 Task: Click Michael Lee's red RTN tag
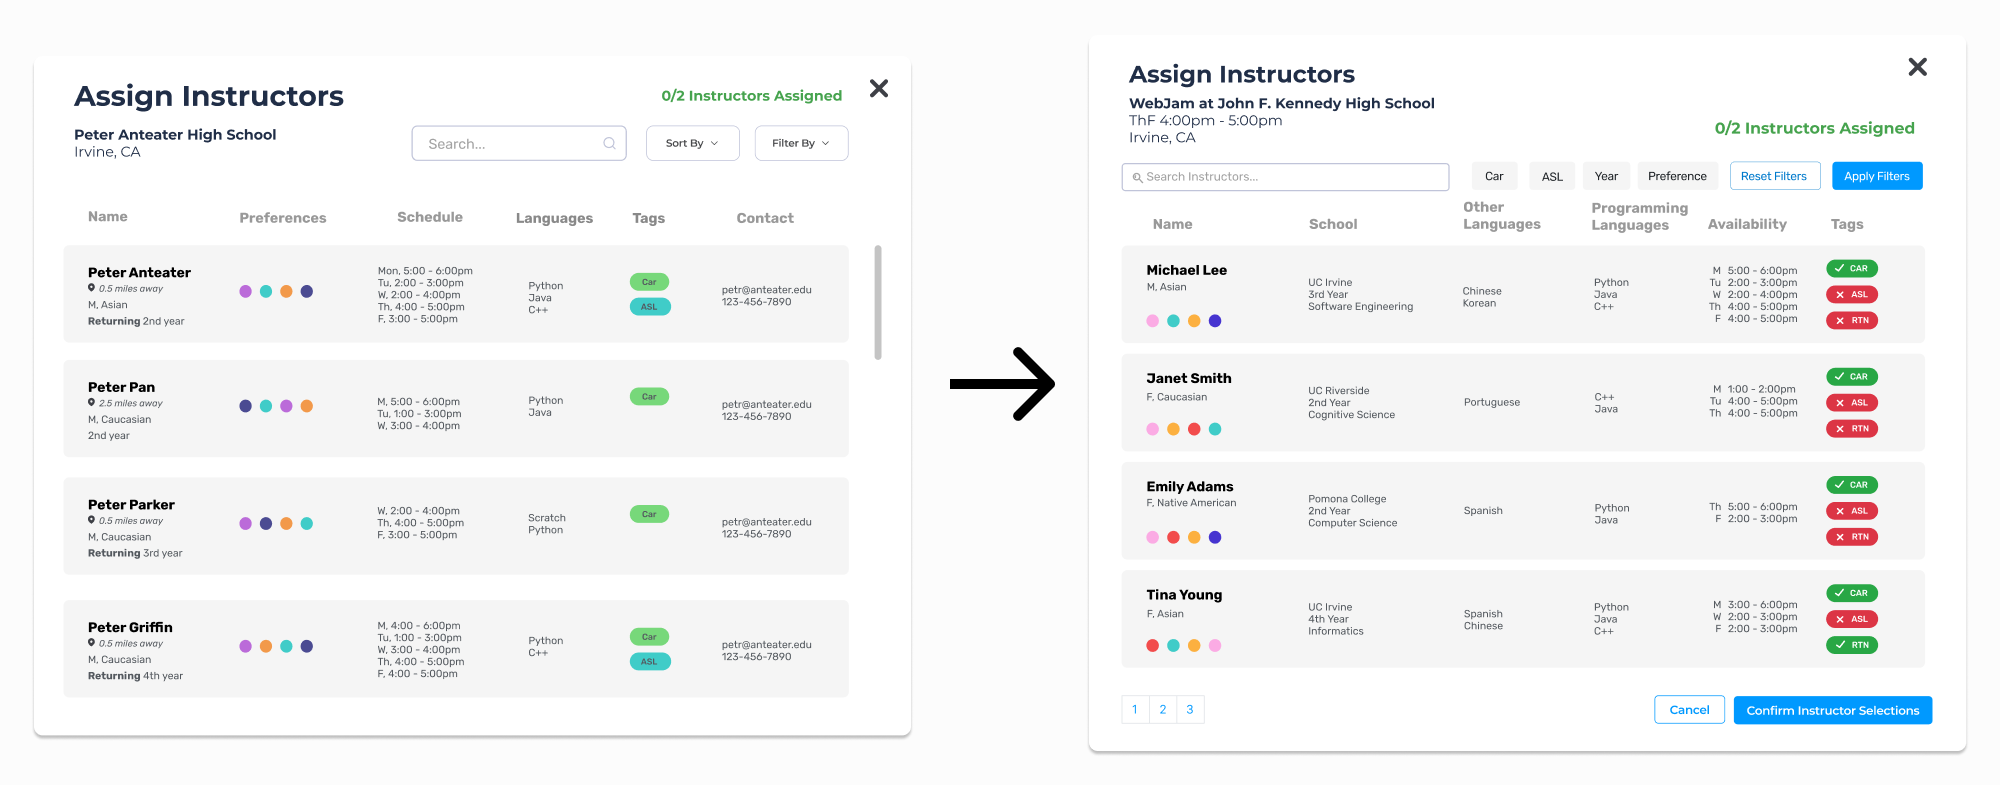[x=1852, y=320]
